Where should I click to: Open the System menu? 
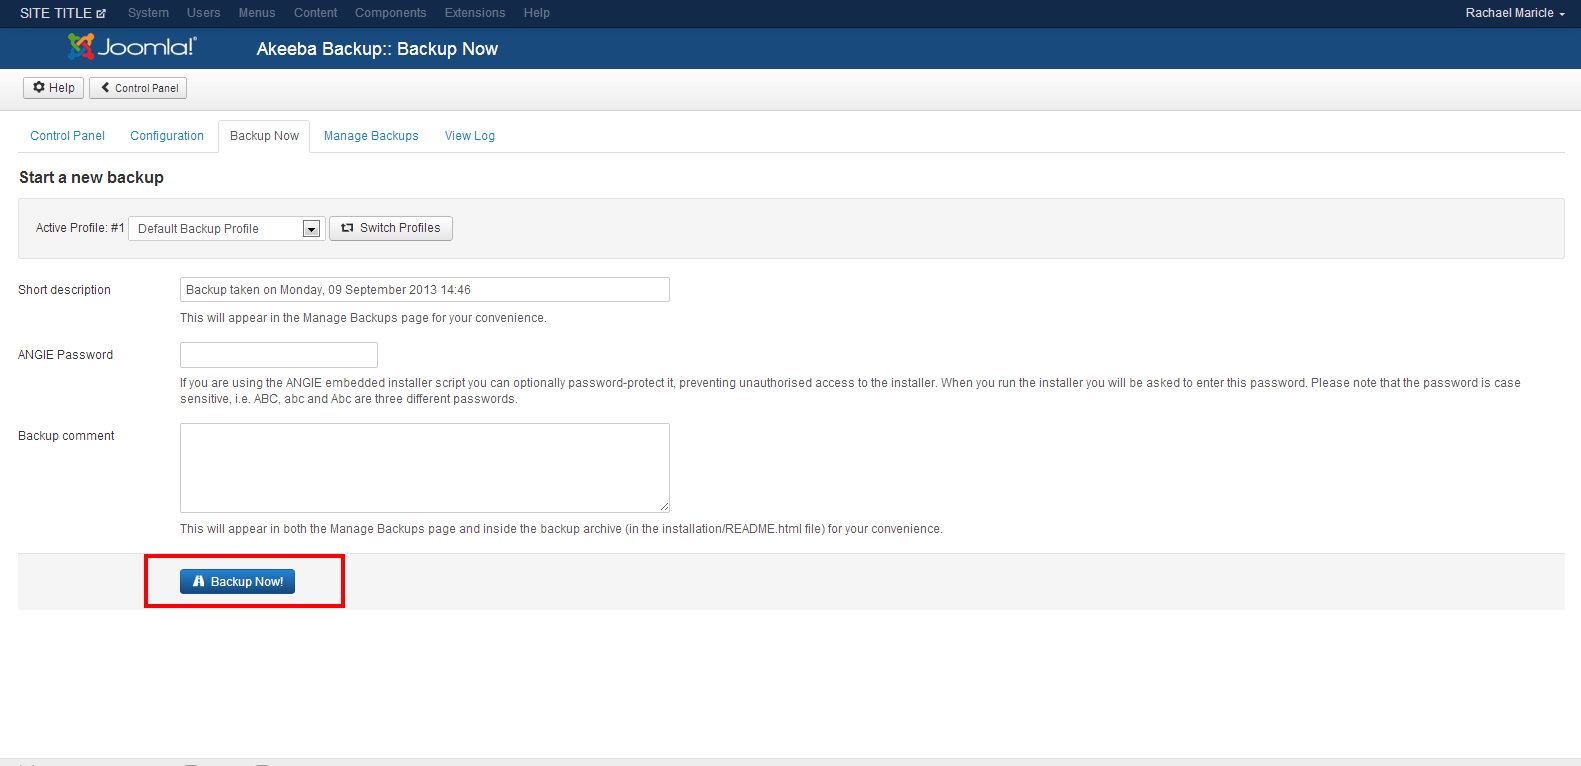click(x=148, y=13)
